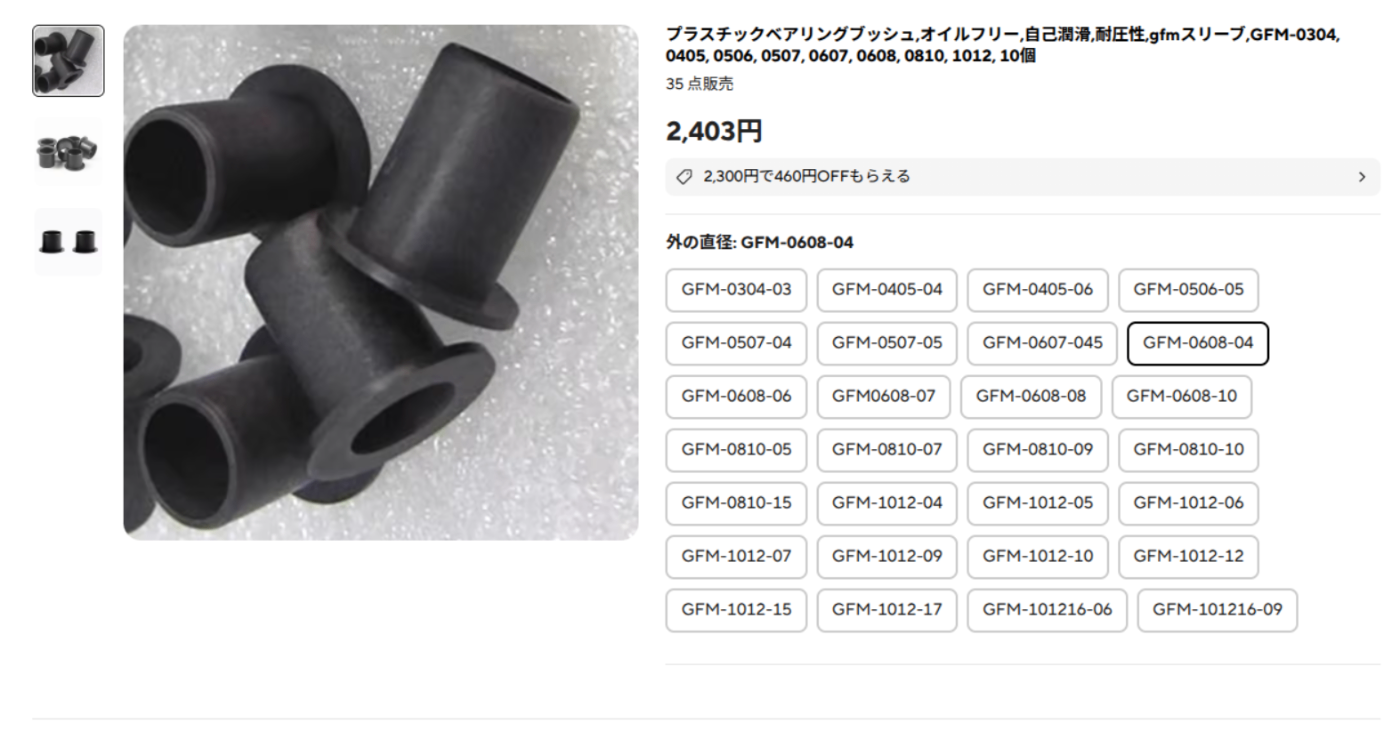Click the price tag coupon icon
The height and width of the screenshot is (731, 1400).
click(x=684, y=177)
